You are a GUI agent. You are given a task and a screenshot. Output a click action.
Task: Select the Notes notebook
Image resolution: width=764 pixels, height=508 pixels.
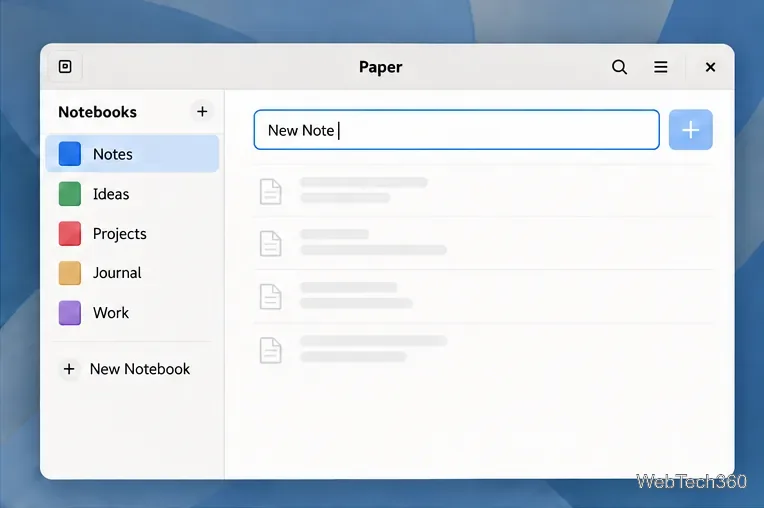coord(132,154)
